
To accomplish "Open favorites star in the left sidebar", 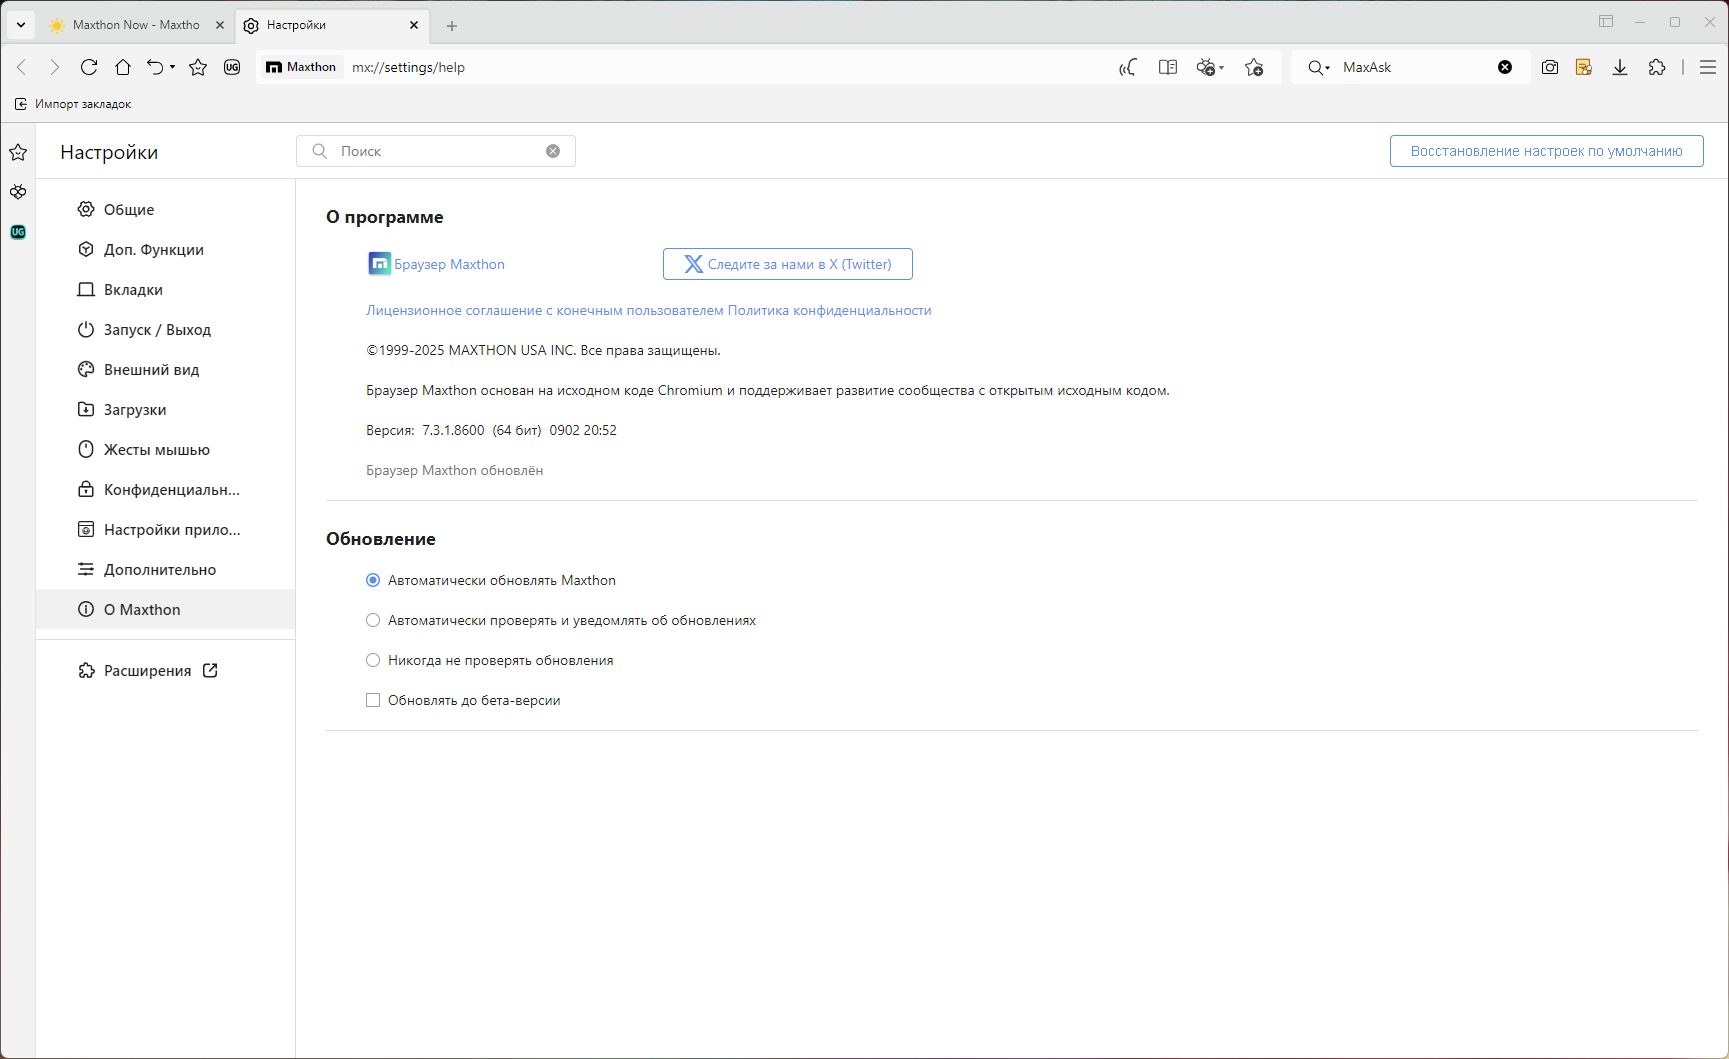I will coord(18,152).
